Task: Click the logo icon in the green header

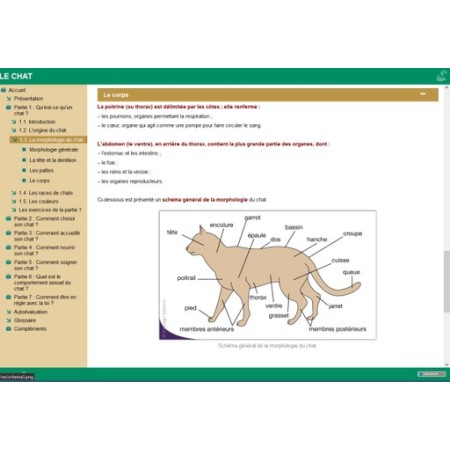Action: pyautogui.click(x=441, y=76)
